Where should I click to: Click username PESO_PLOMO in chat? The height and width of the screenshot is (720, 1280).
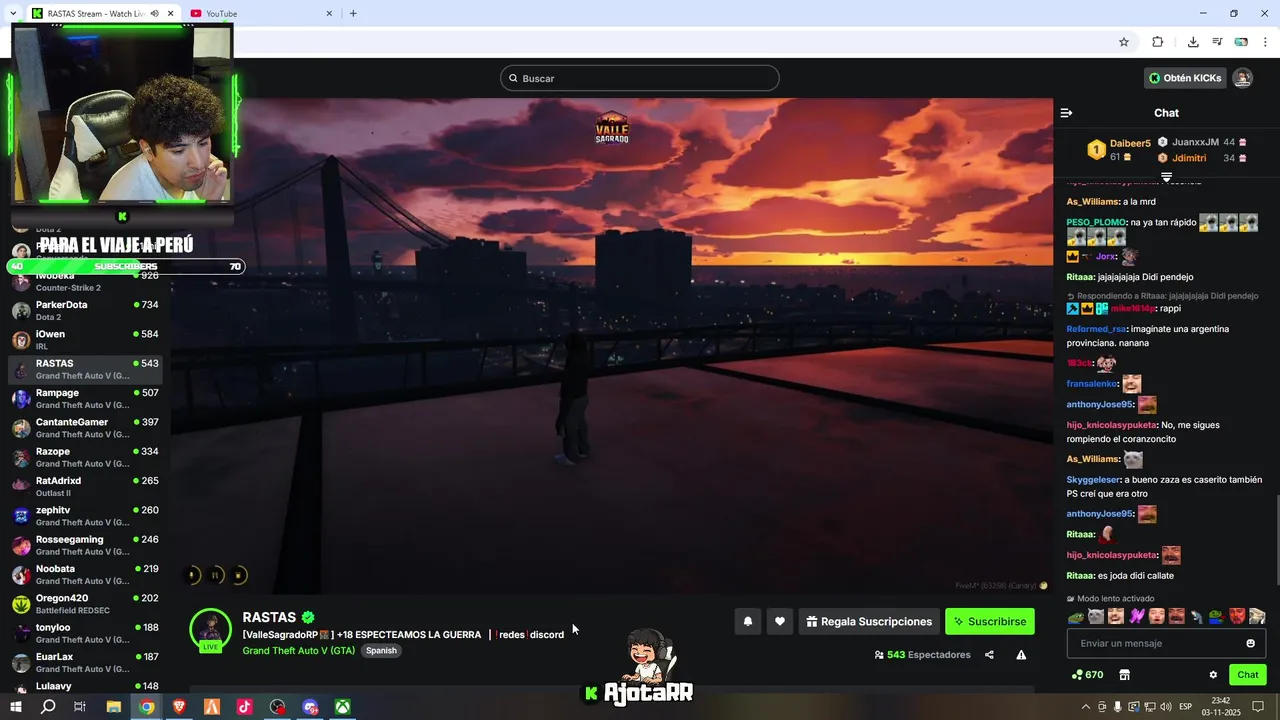coord(1096,222)
